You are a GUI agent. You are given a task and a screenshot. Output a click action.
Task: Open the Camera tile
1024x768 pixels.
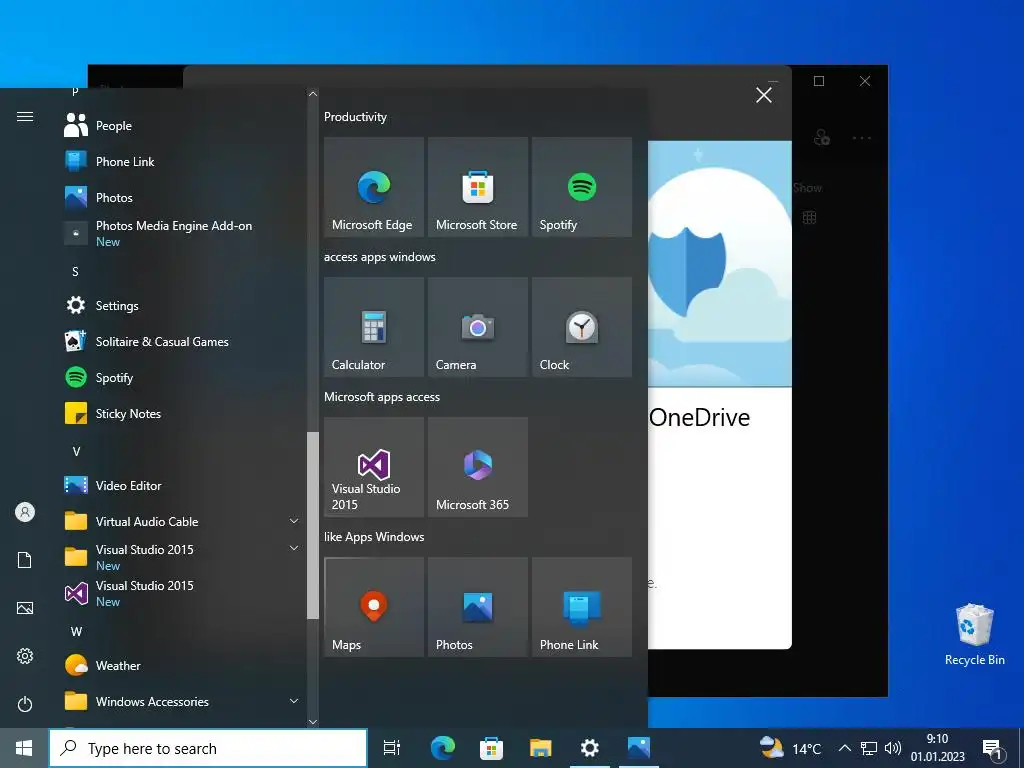pyautogui.click(x=477, y=327)
